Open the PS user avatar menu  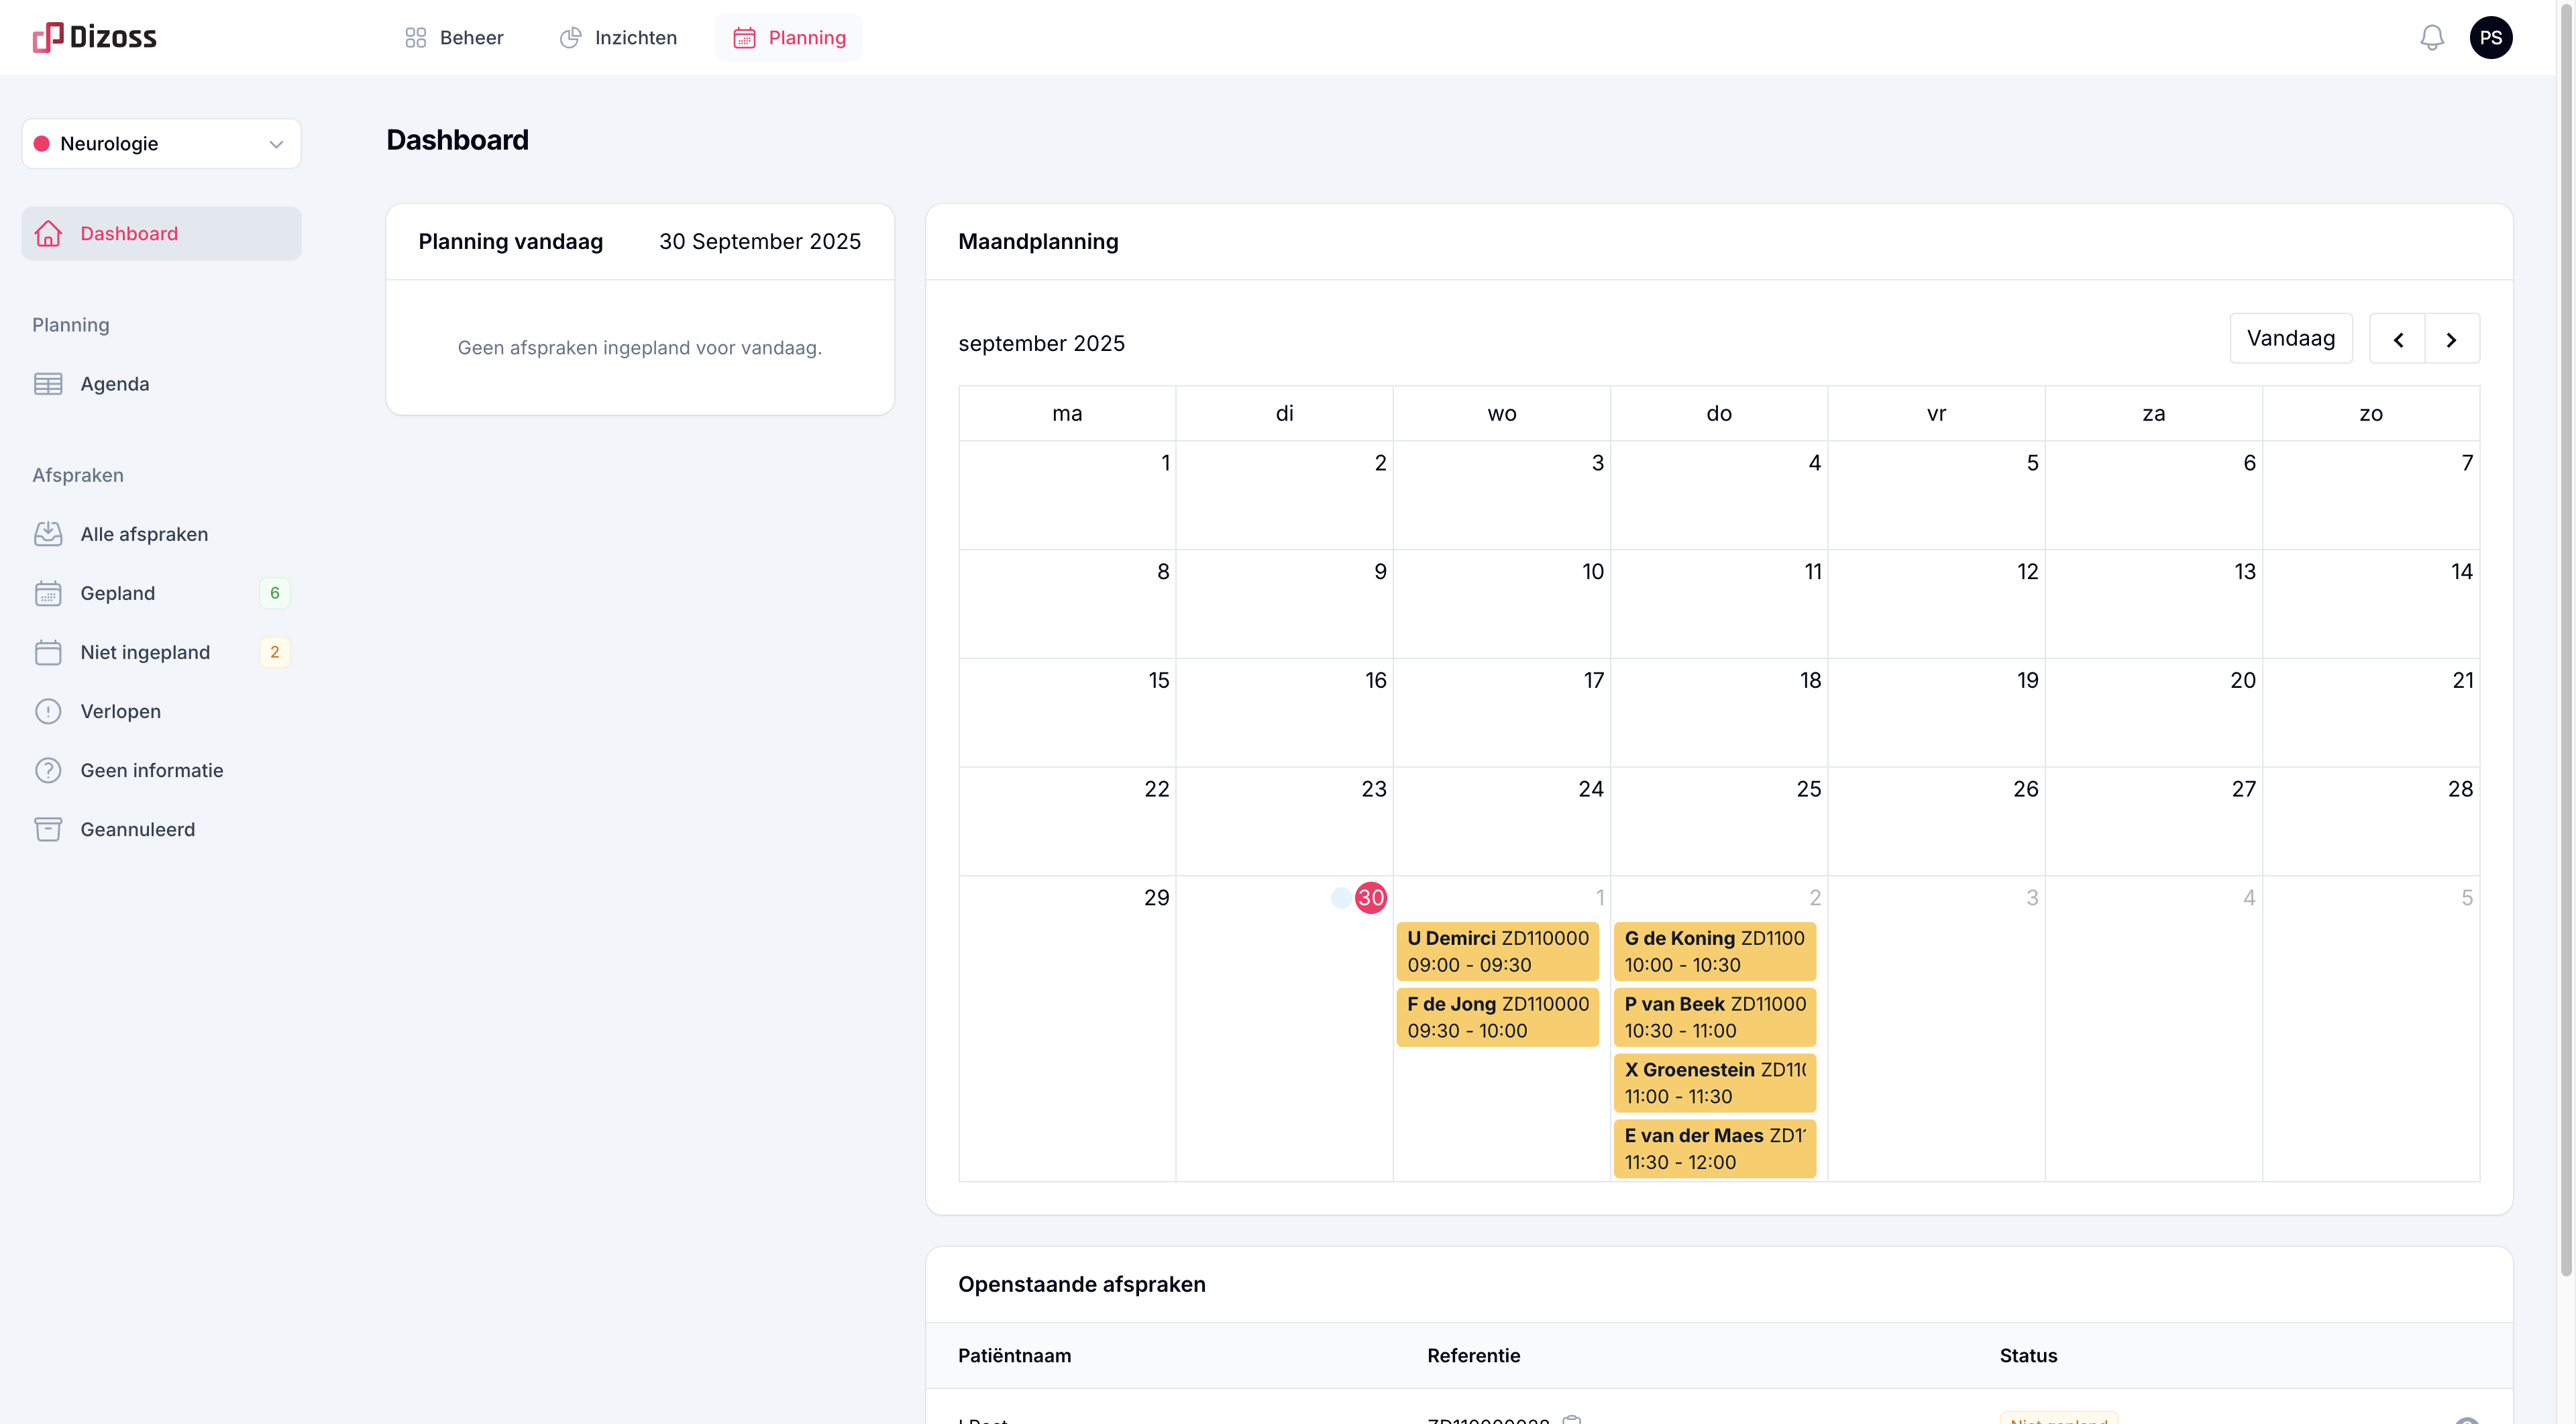pyautogui.click(x=2490, y=38)
